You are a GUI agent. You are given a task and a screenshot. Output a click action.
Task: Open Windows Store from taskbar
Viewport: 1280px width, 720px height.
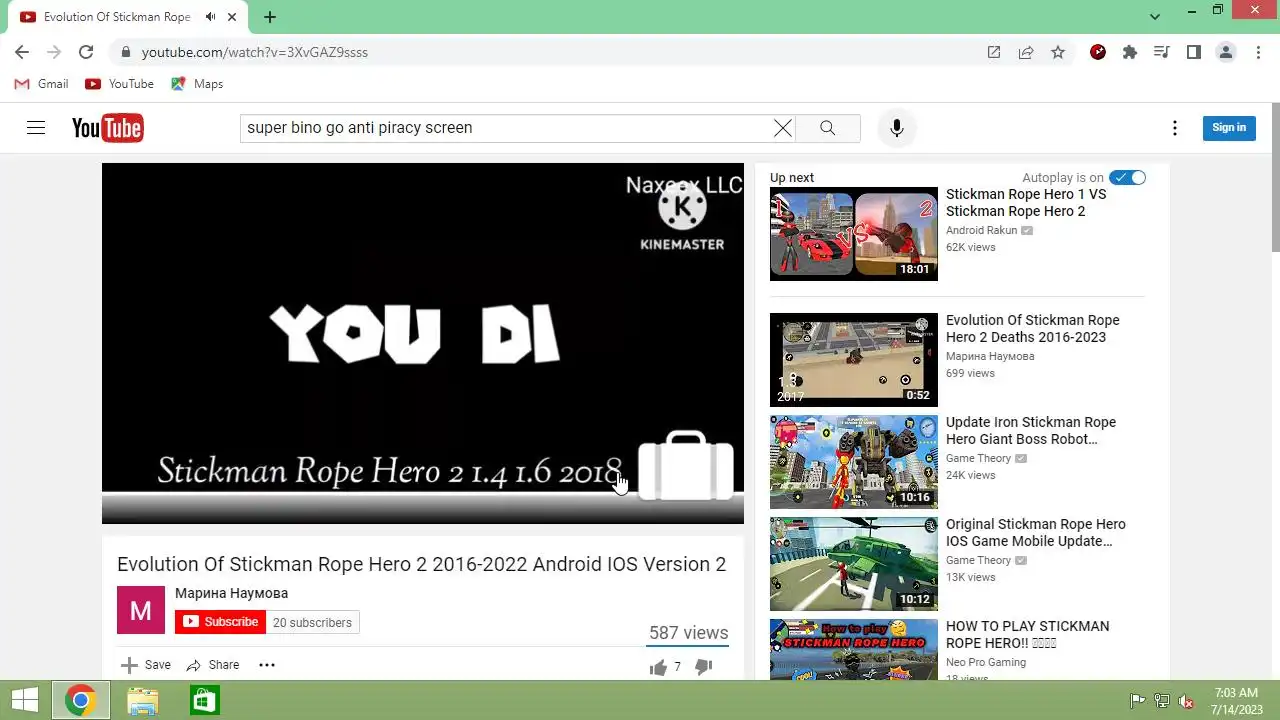[204, 700]
